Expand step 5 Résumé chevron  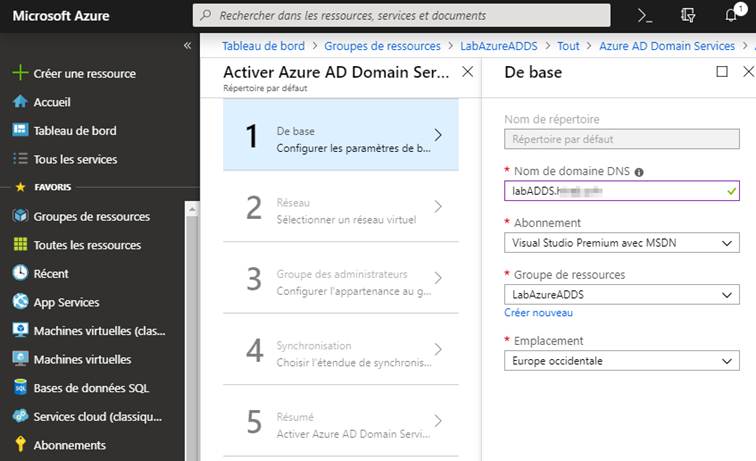coord(438,420)
